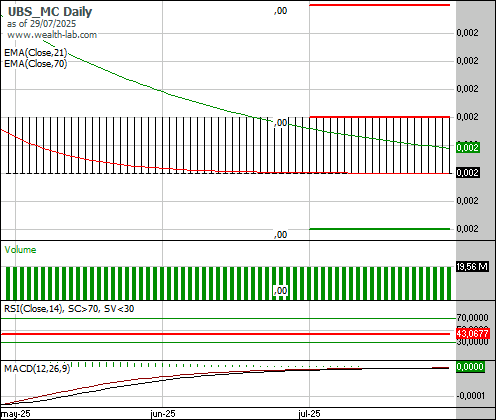Click the may-25 date axis label
The image size is (496, 420).
pyautogui.click(x=15, y=414)
